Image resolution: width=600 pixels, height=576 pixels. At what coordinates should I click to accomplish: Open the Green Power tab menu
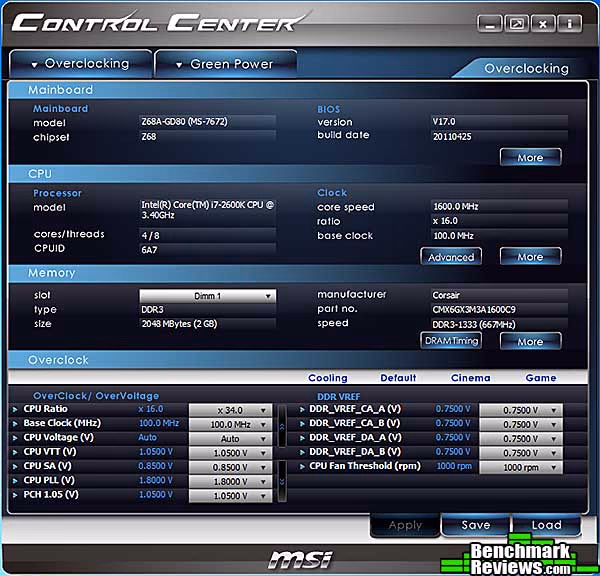pos(226,64)
